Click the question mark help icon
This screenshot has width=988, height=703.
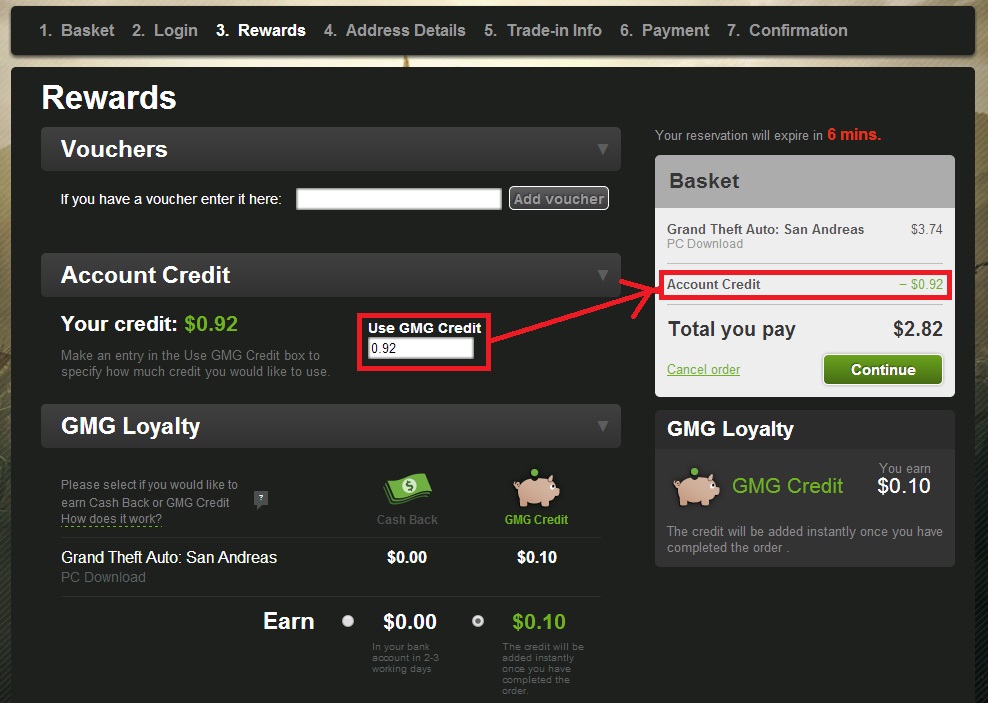[260, 500]
